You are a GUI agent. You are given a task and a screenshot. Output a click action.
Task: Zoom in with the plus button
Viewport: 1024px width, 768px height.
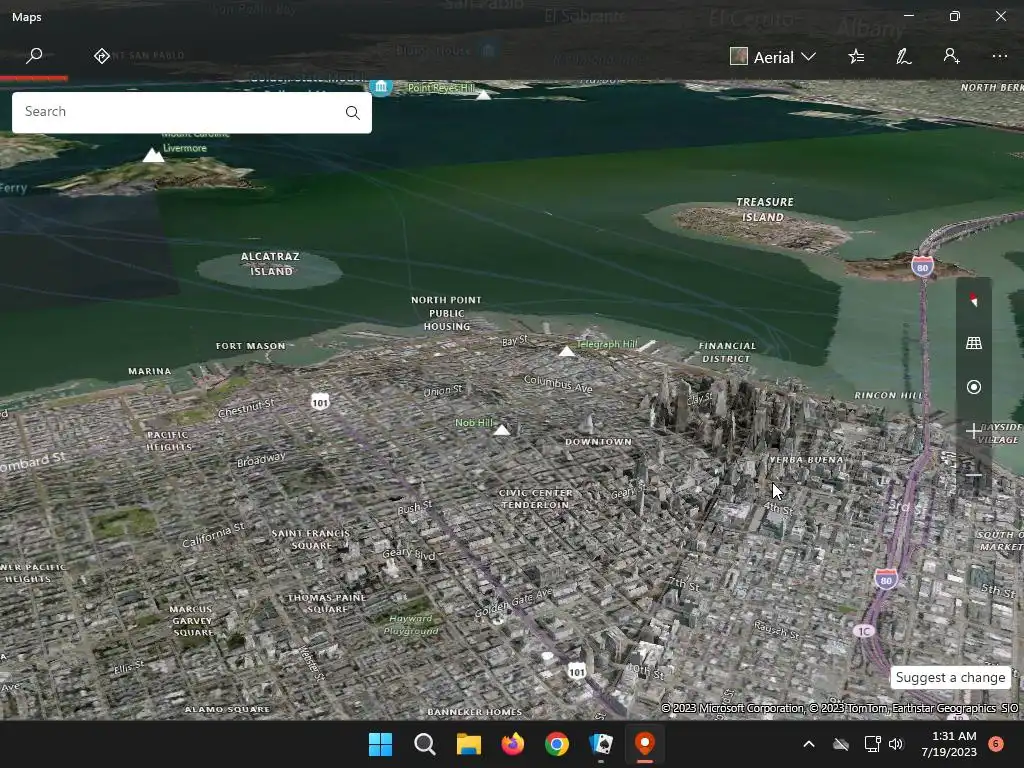click(x=974, y=431)
